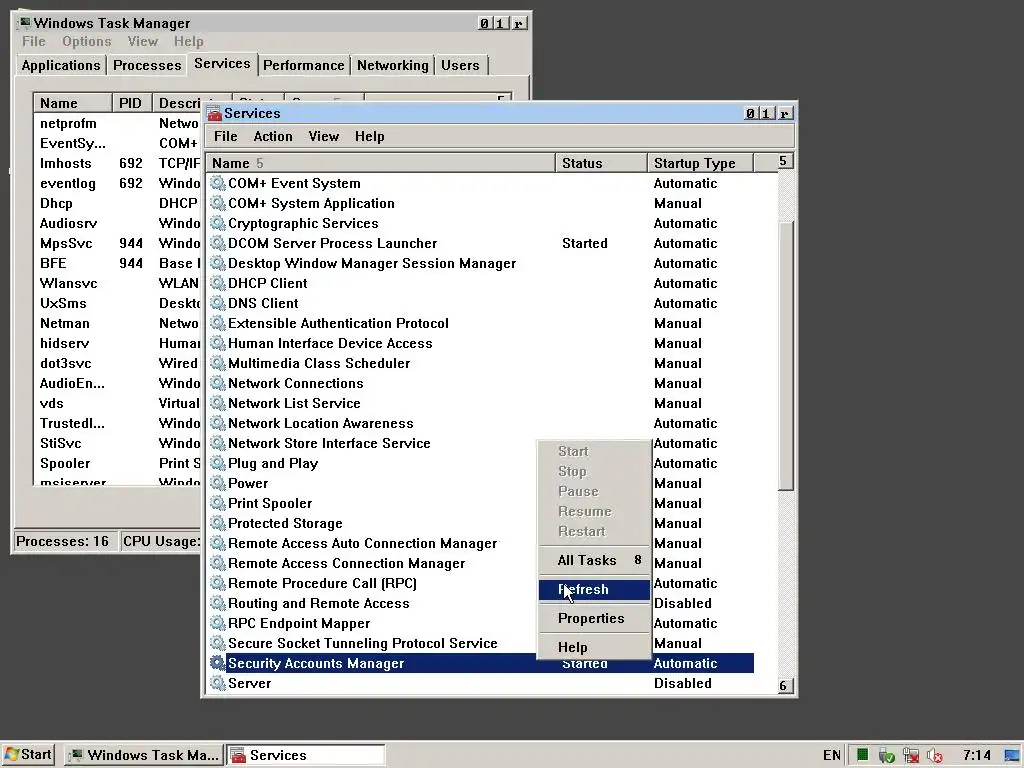This screenshot has width=1024, height=768.
Task: Choose Refresh in the context menu
Action: click(x=594, y=589)
